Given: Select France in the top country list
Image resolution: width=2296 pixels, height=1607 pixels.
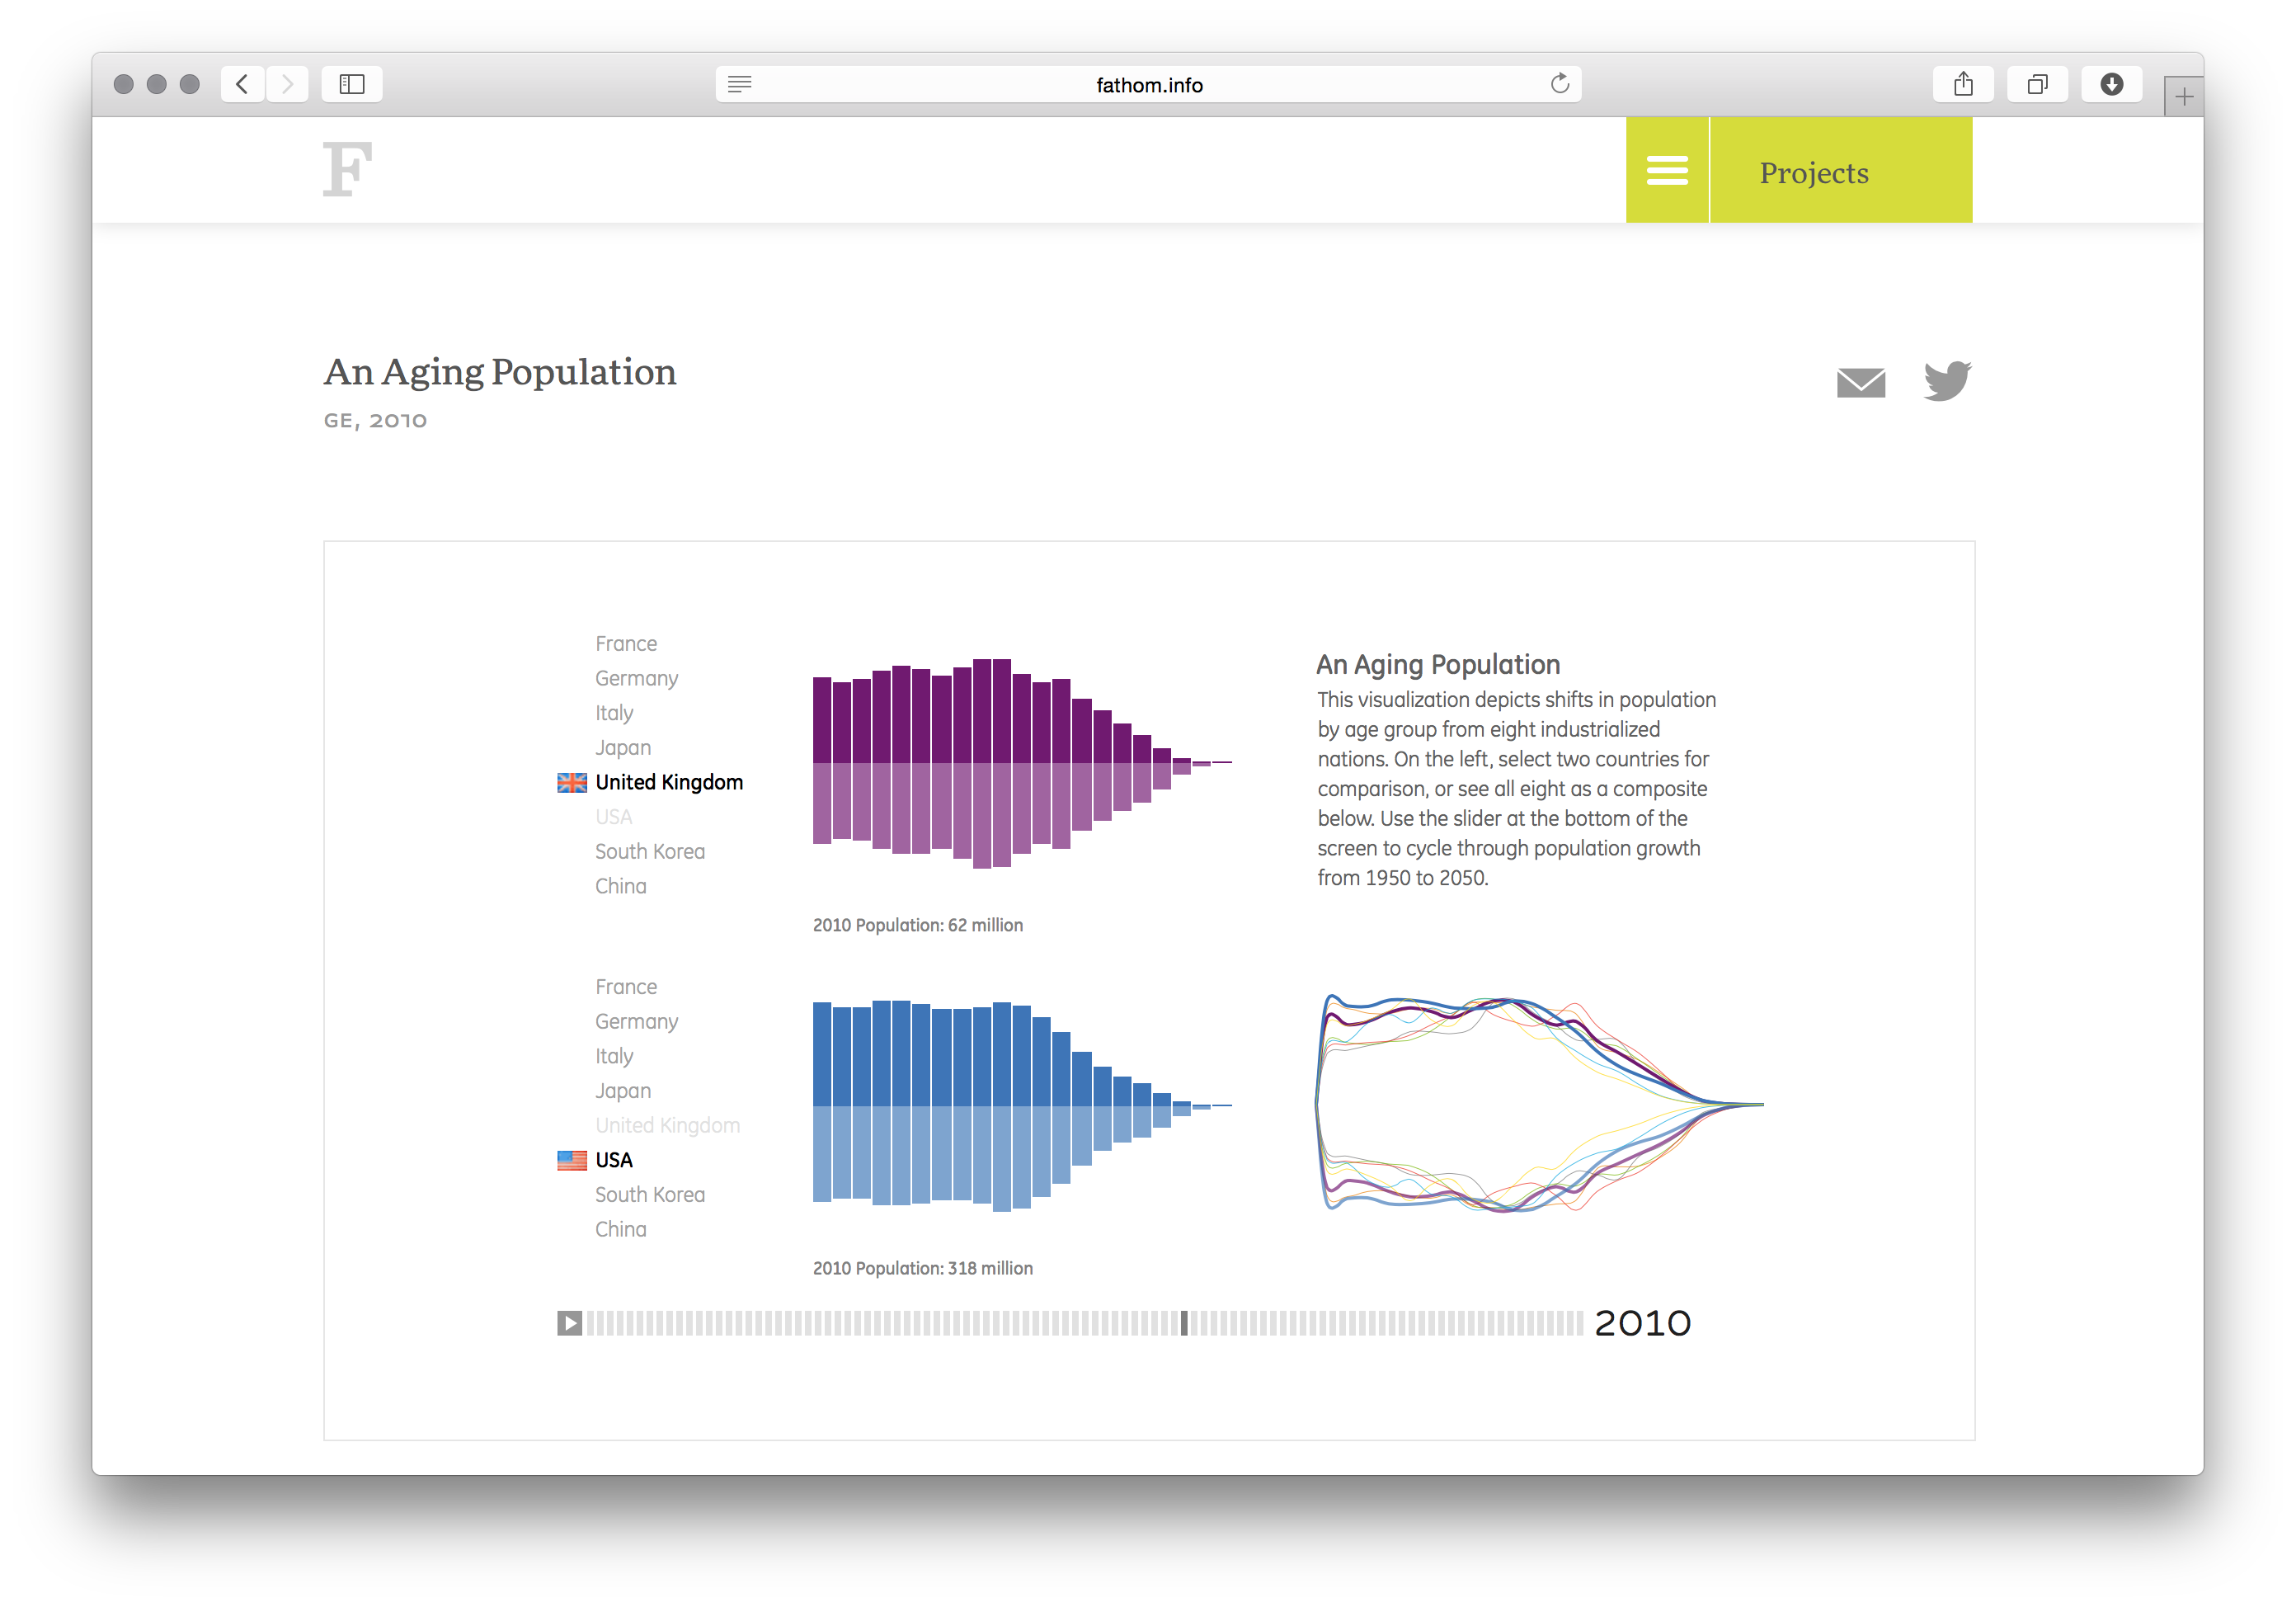Looking at the screenshot, I should click(x=626, y=643).
